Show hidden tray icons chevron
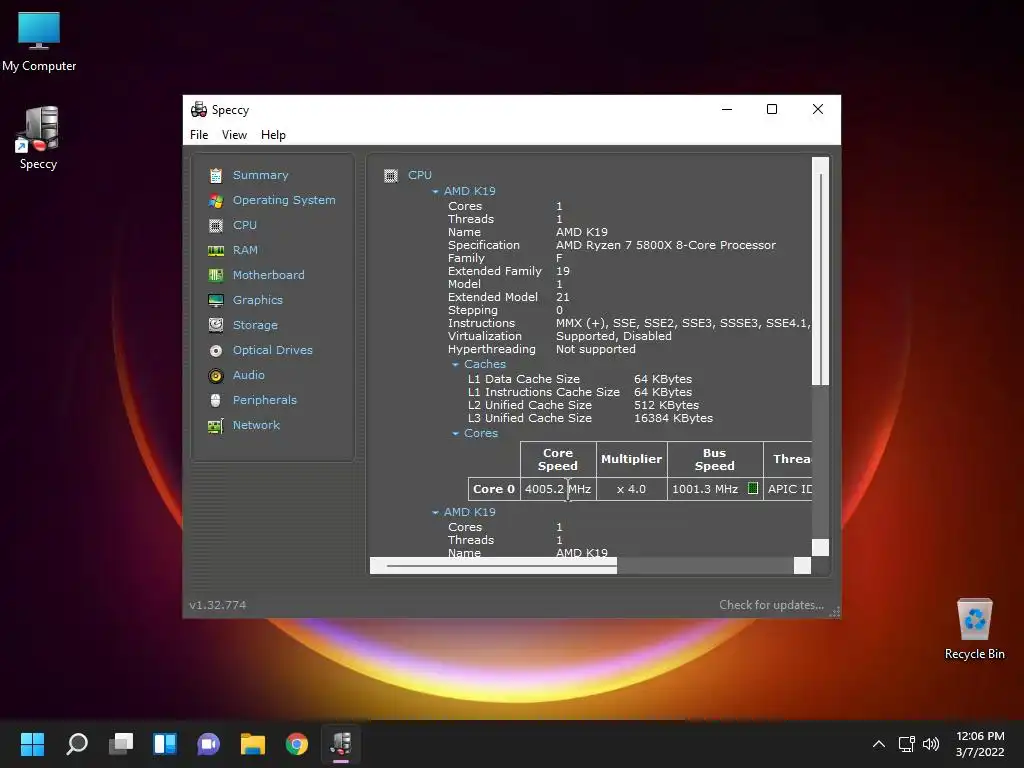This screenshot has width=1024, height=768. pos(879,744)
